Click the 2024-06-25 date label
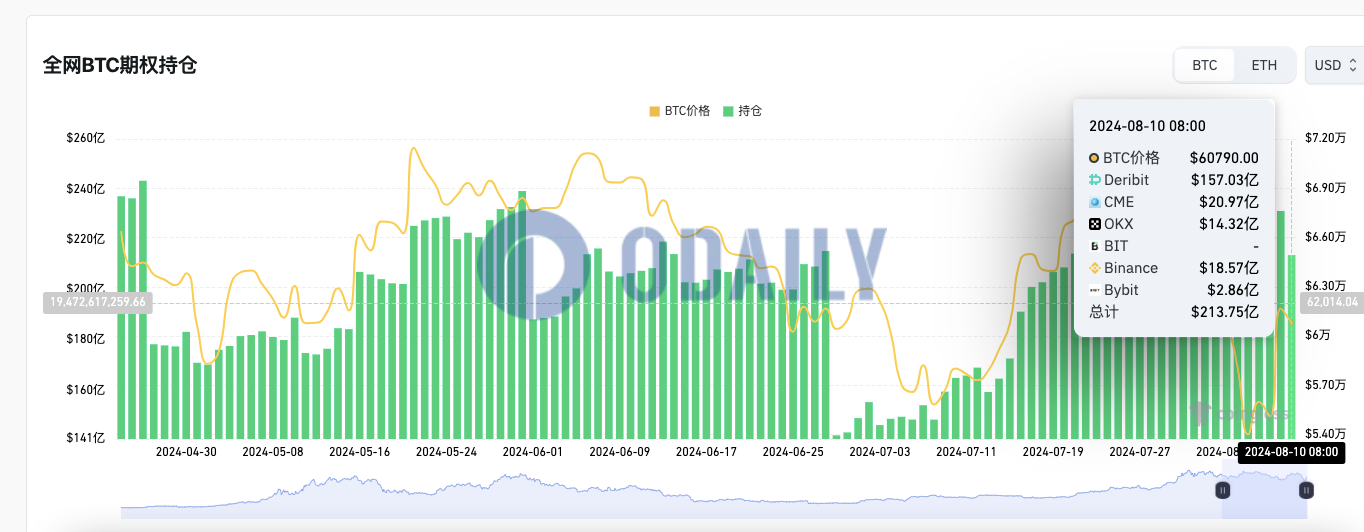1364x532 pixels. [x=793, y=452]
